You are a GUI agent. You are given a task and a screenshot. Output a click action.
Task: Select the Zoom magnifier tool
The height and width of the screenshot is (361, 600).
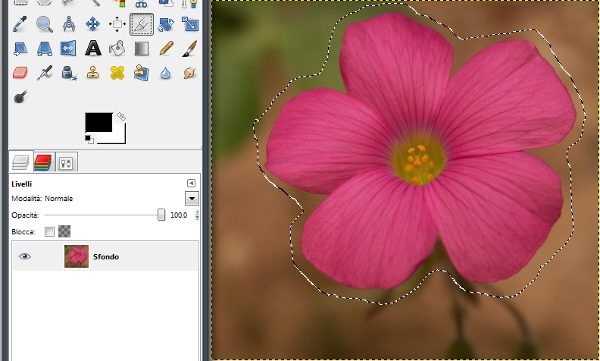point(44,24)
